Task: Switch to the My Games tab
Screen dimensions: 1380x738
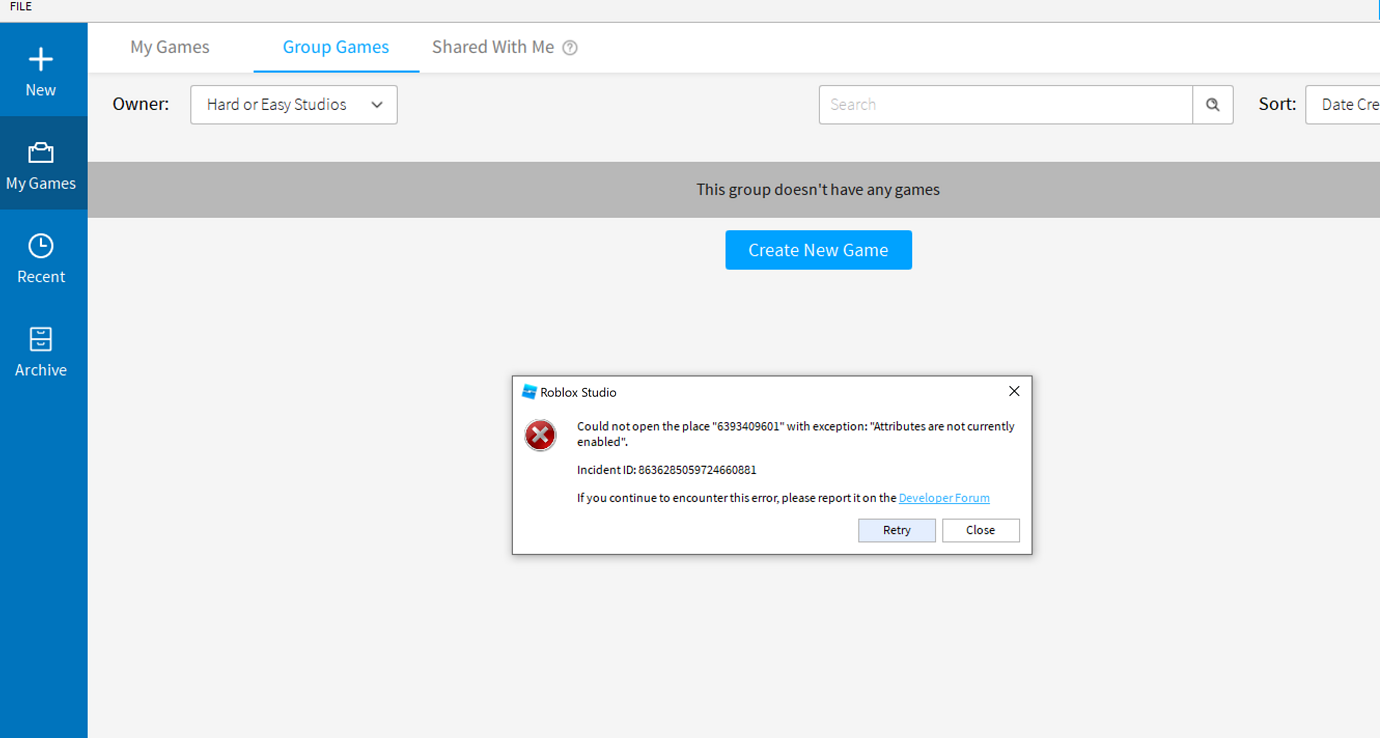Action: tap(170, 47)
